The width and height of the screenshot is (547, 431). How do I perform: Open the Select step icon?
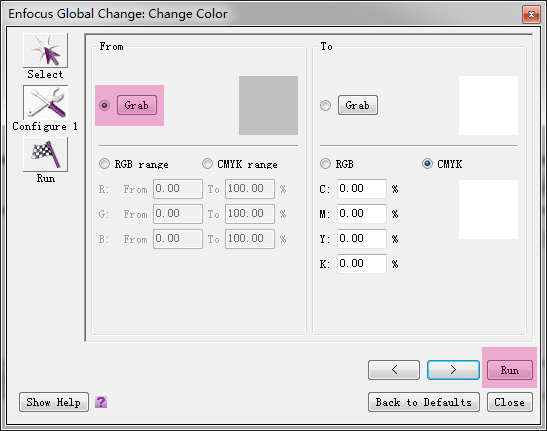pyautogui.click(x=45, y=51)
